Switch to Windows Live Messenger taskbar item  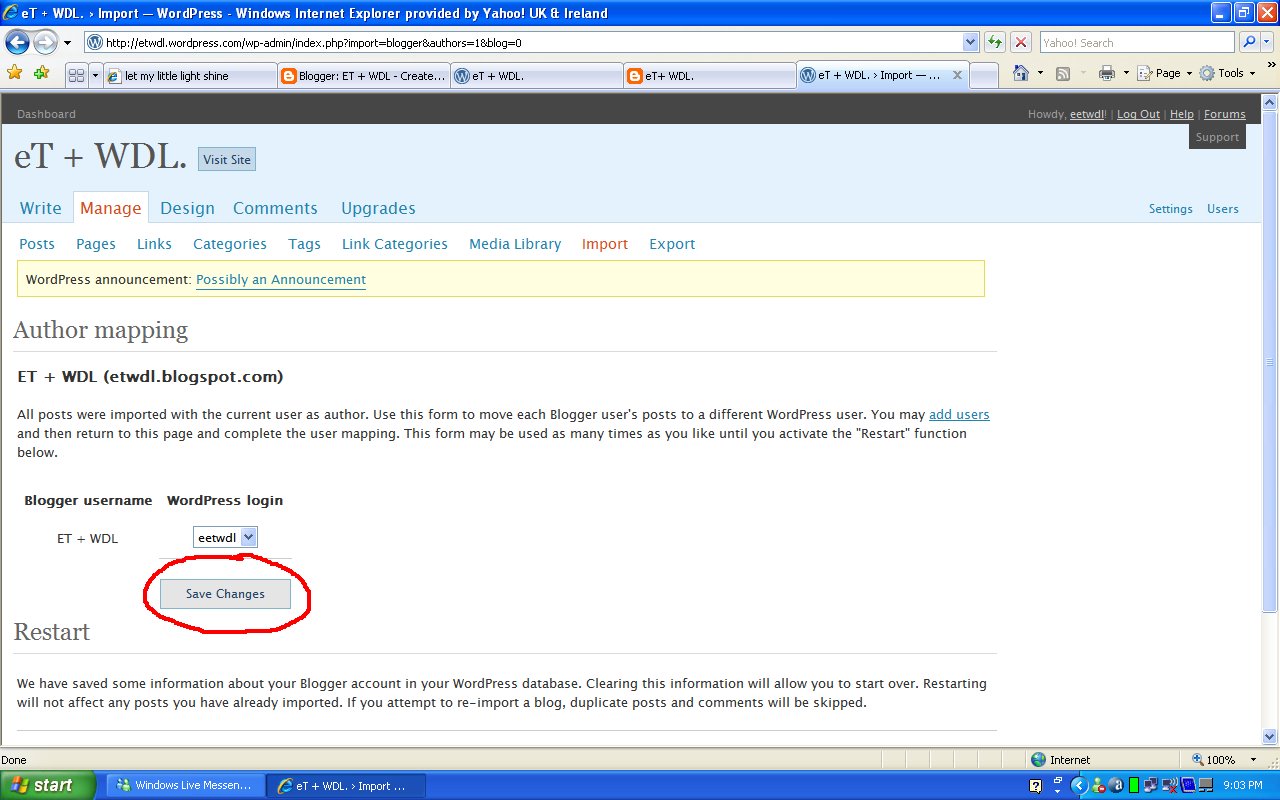[185, 786]
